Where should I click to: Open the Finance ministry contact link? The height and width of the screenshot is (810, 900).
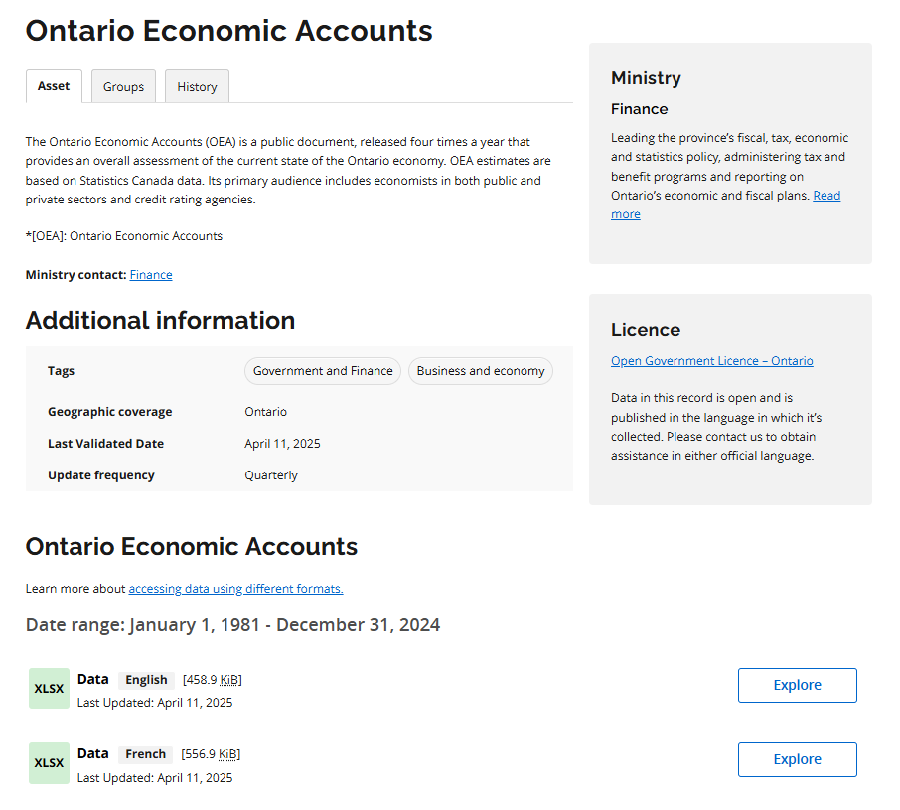pyautogui.click(x=151, y=275)
